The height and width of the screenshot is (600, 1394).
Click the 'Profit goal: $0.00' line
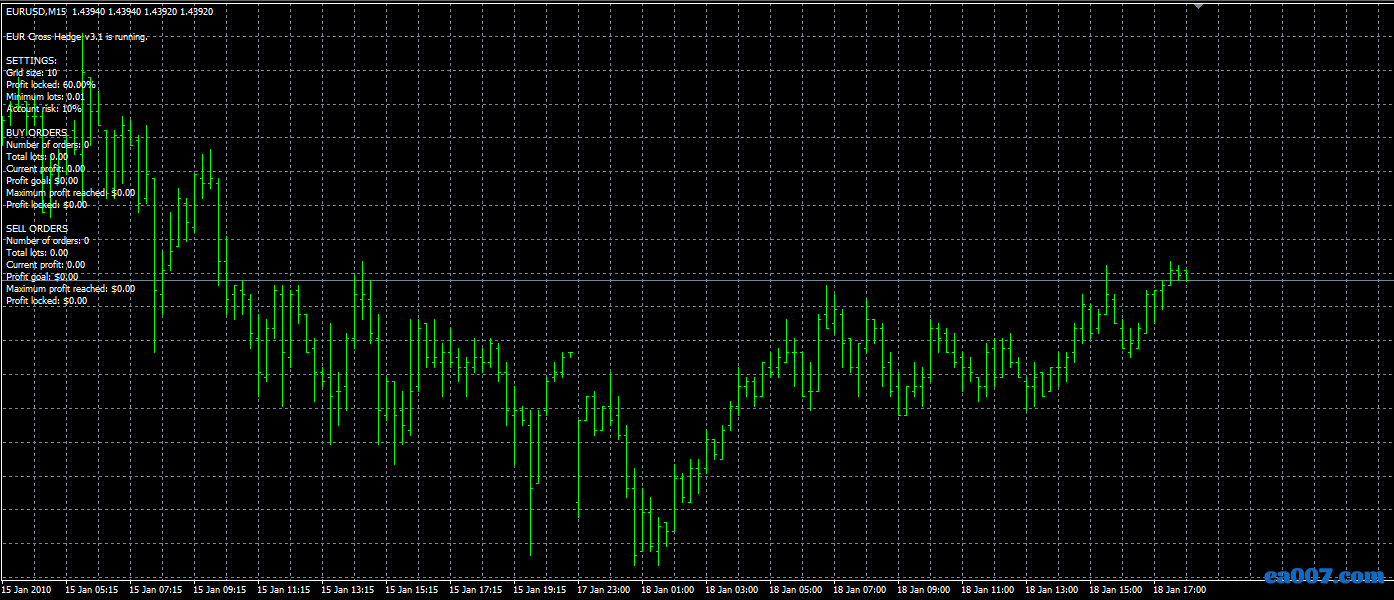[x=40, y=180]
